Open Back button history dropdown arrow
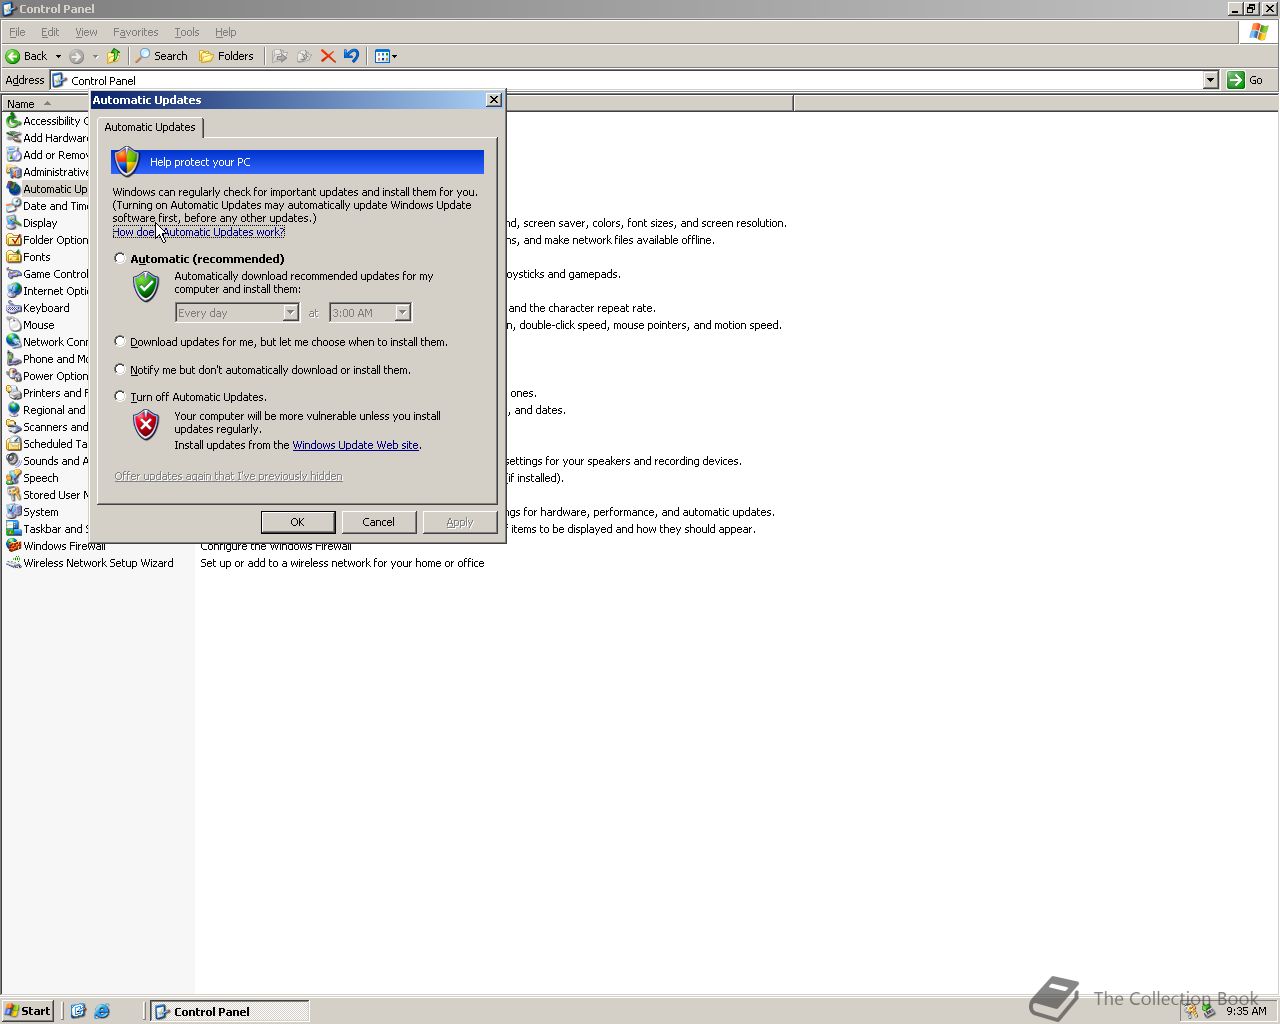Screen dimensions: 1280x1024 58,56
